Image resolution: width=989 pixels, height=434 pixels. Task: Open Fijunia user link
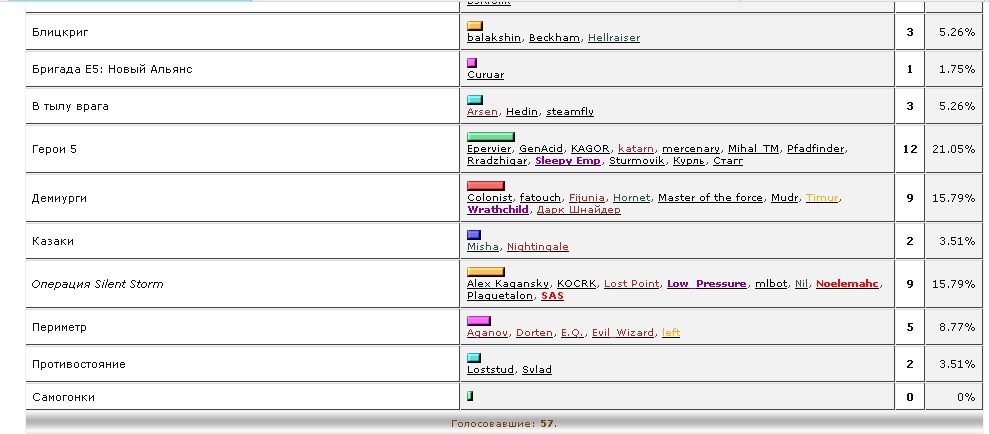click(x=587, y=198)
